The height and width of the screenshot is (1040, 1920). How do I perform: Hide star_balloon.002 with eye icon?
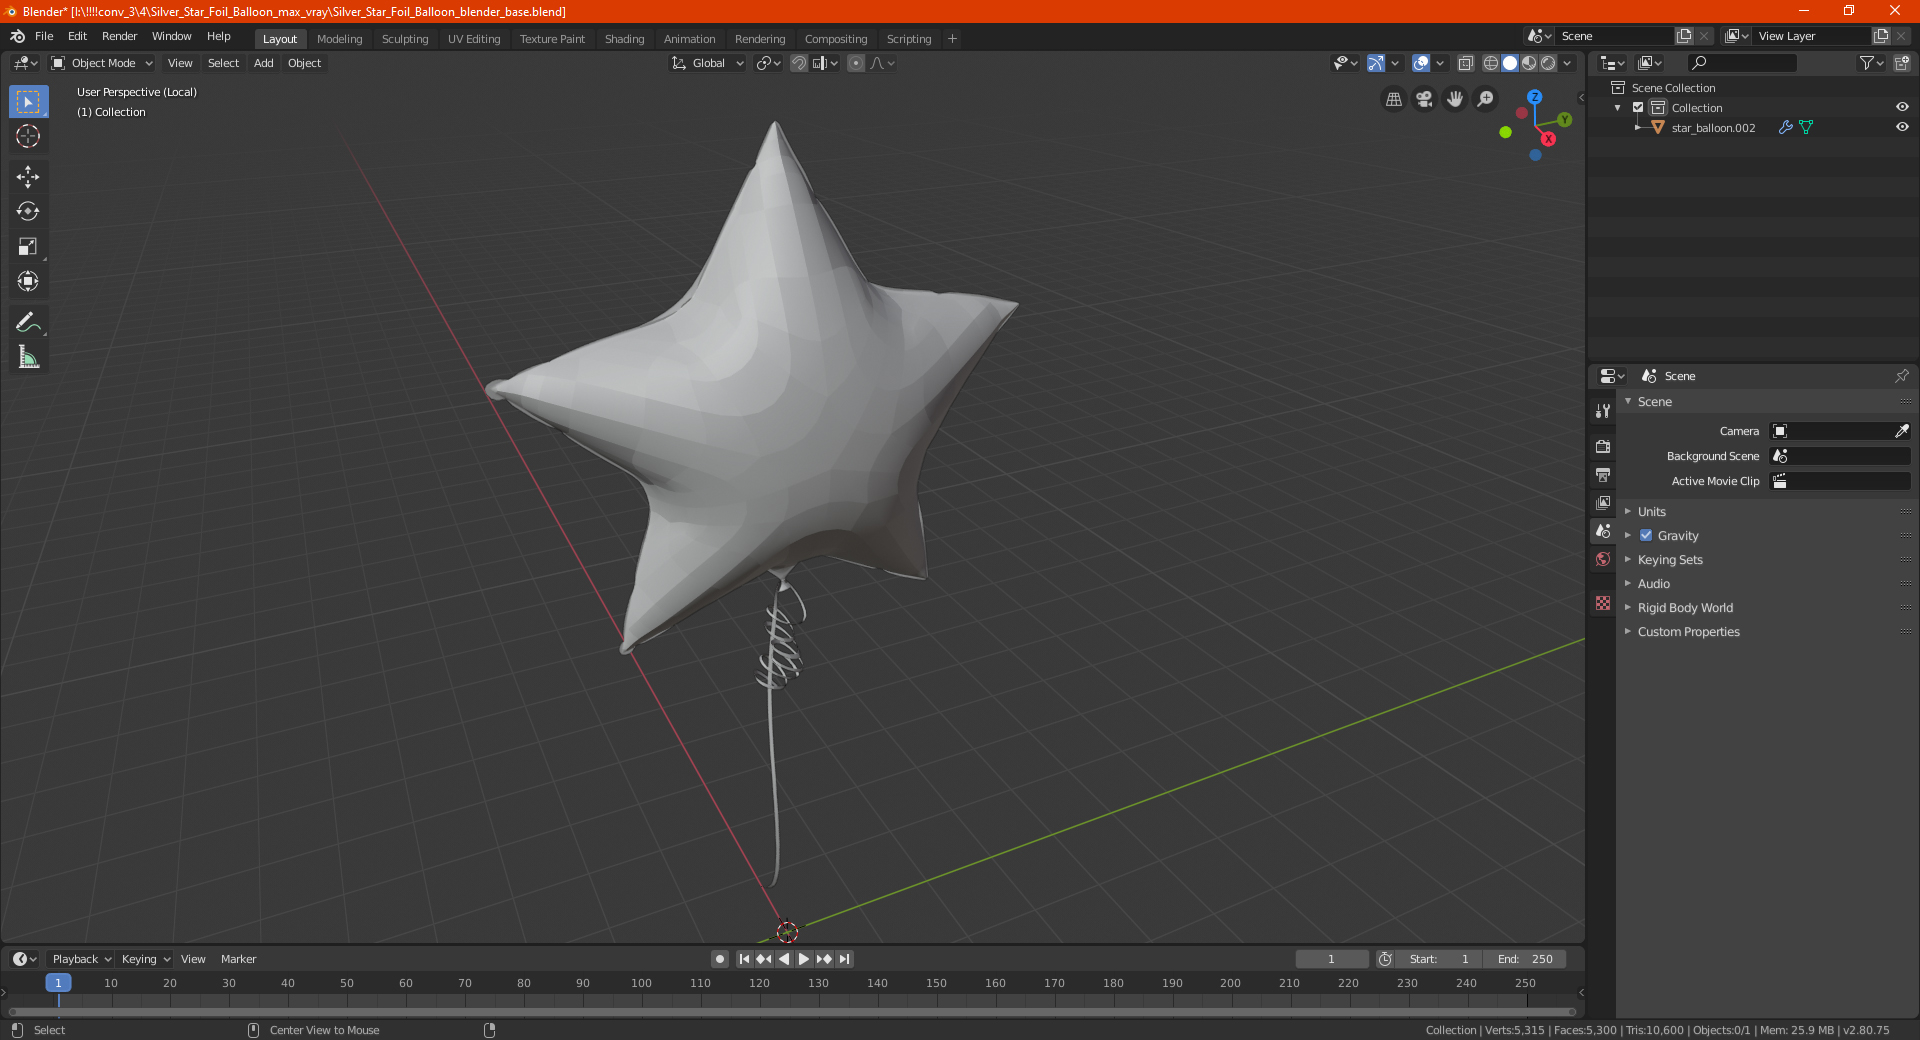pyautogui.click(x=1902, y=127)
